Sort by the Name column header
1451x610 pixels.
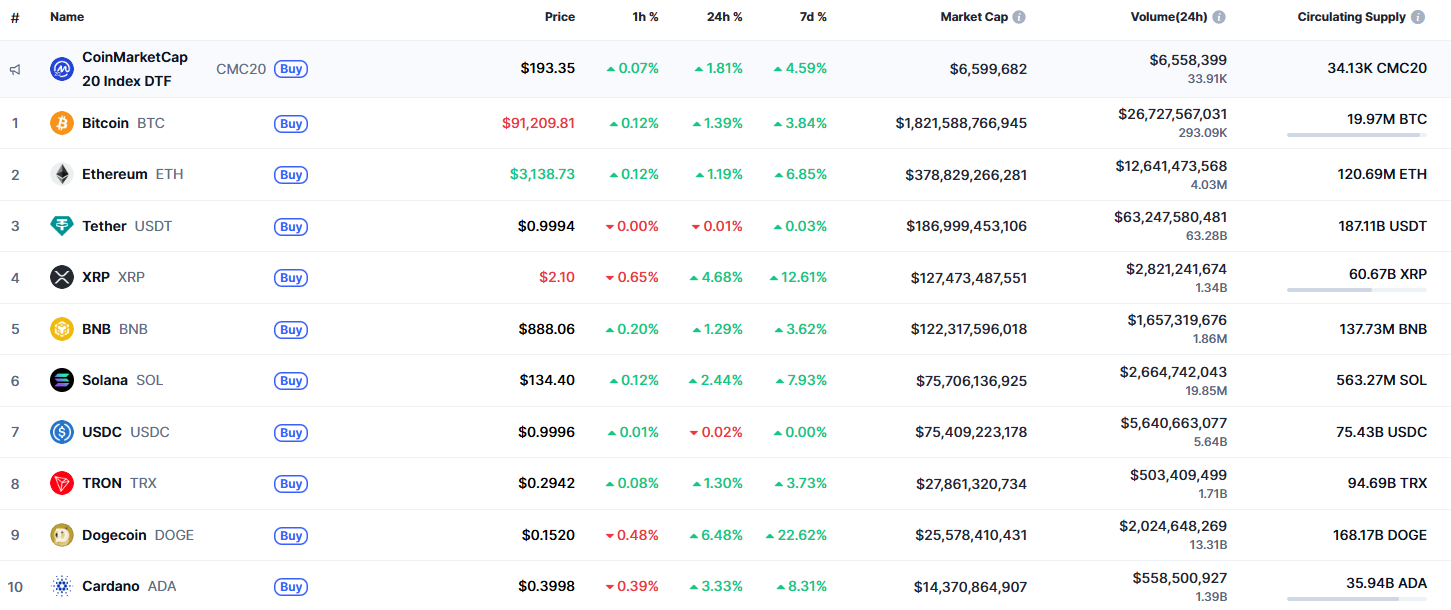(67, 17)
